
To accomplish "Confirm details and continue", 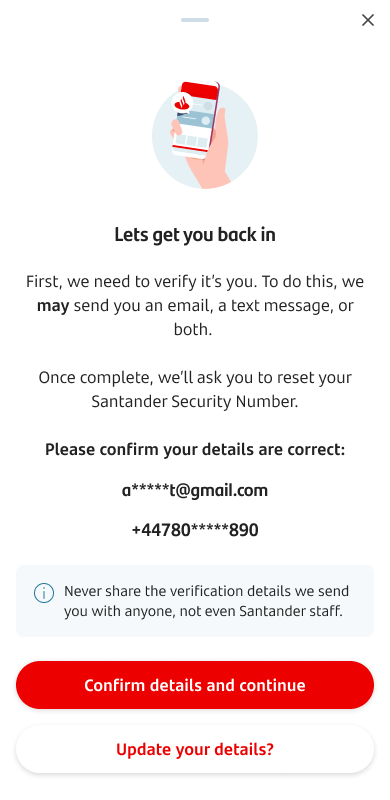I will [195, 685].
